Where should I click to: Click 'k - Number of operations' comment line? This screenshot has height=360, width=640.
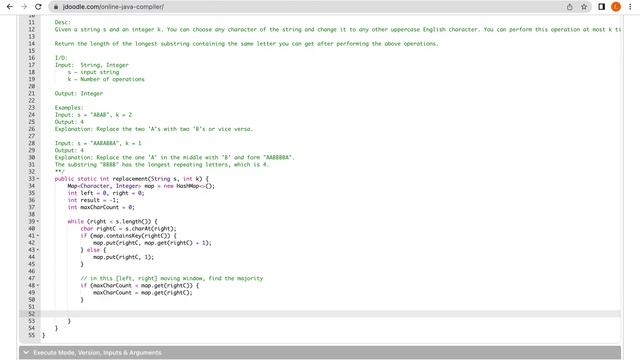pyautogui.click(x=106, y=79)
